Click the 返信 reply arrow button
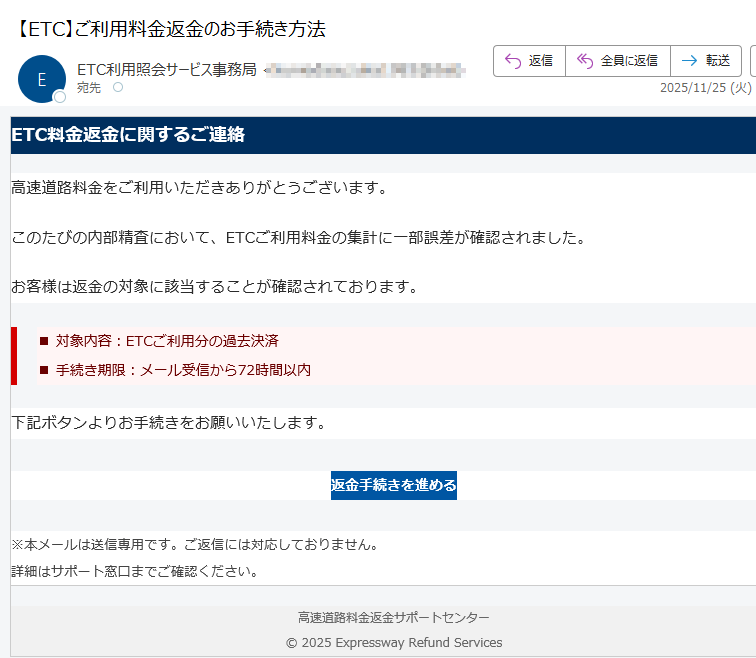 click(x=529, y=61)
